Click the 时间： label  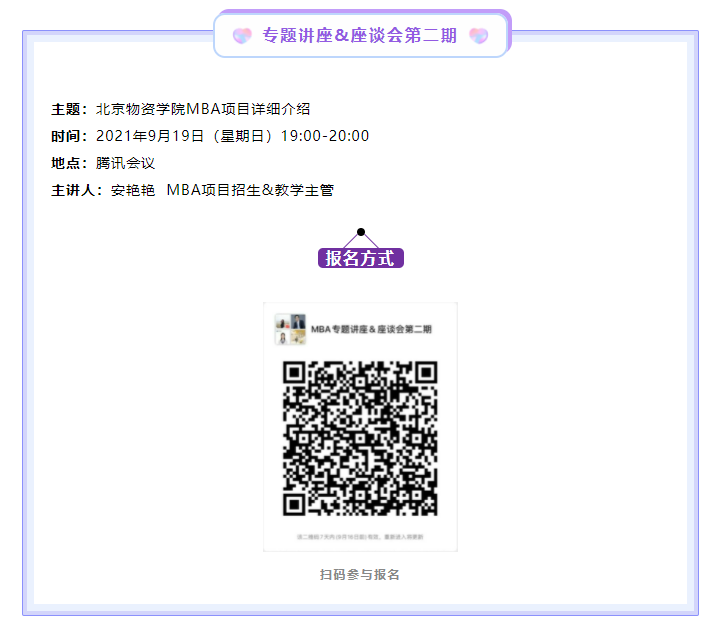click(x=69, y=136)
